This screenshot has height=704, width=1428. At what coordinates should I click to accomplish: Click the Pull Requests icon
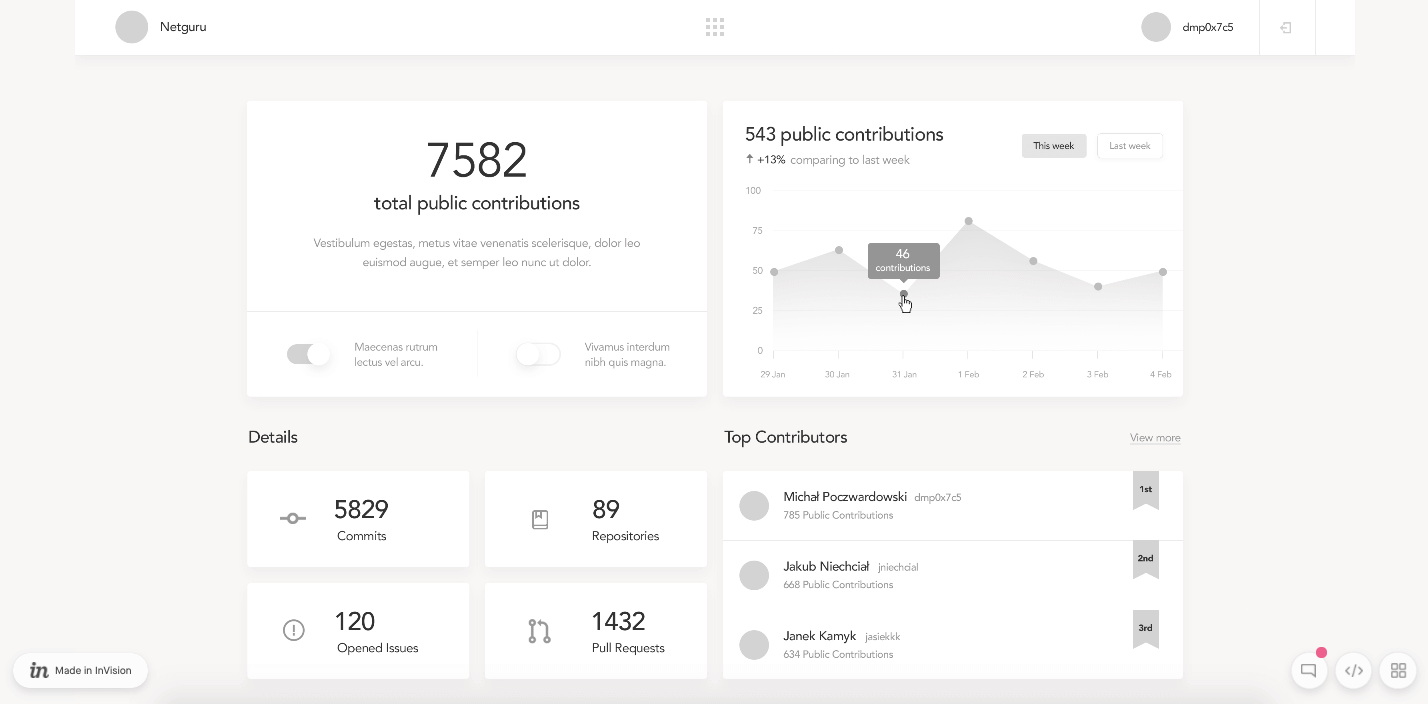click(539, 631)
